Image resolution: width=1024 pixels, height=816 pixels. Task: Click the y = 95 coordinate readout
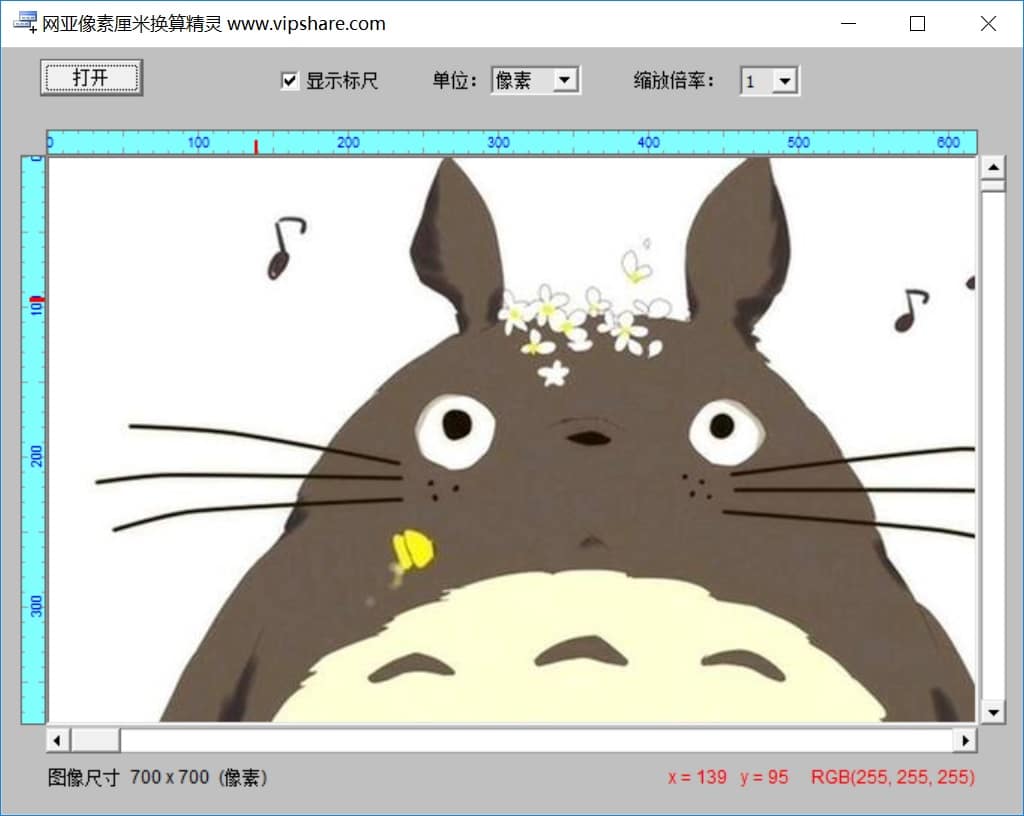[x=764, y=777]
